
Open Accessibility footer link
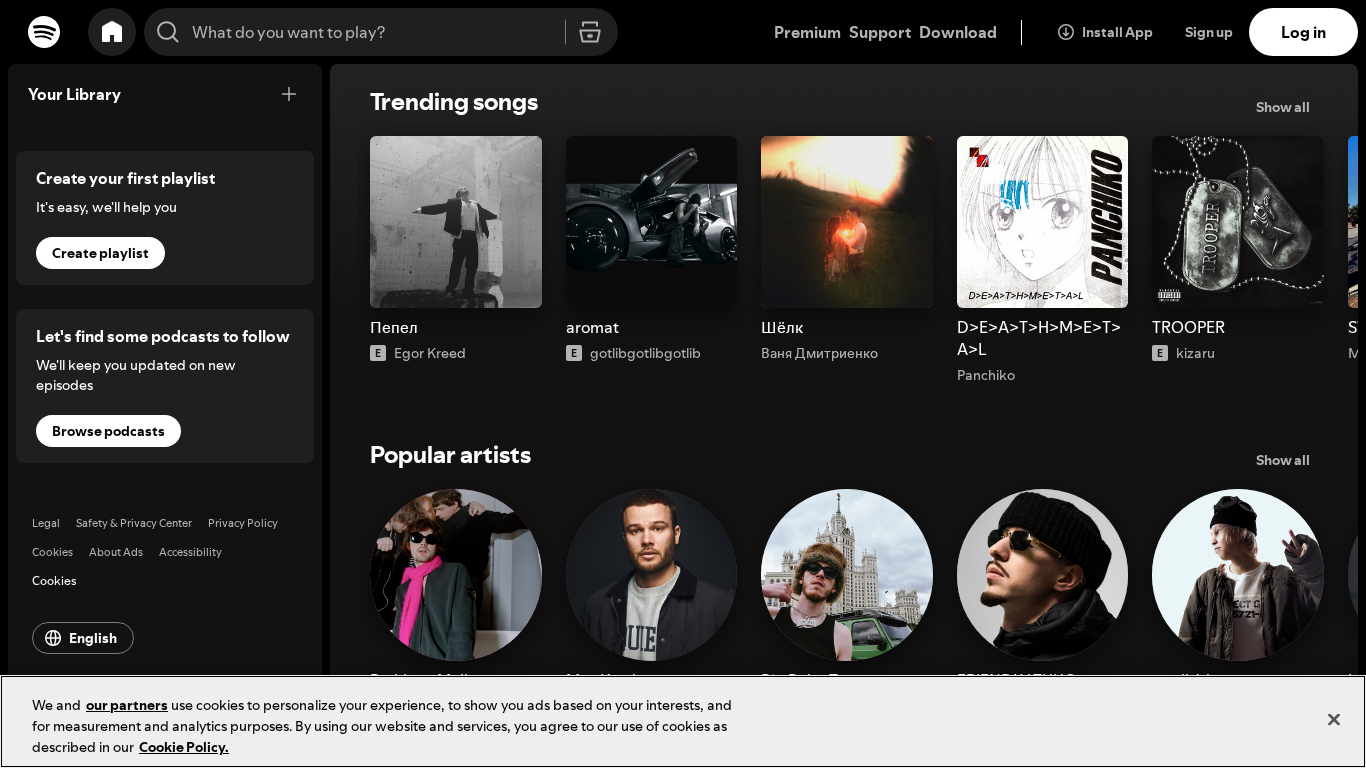click(190, 552)
